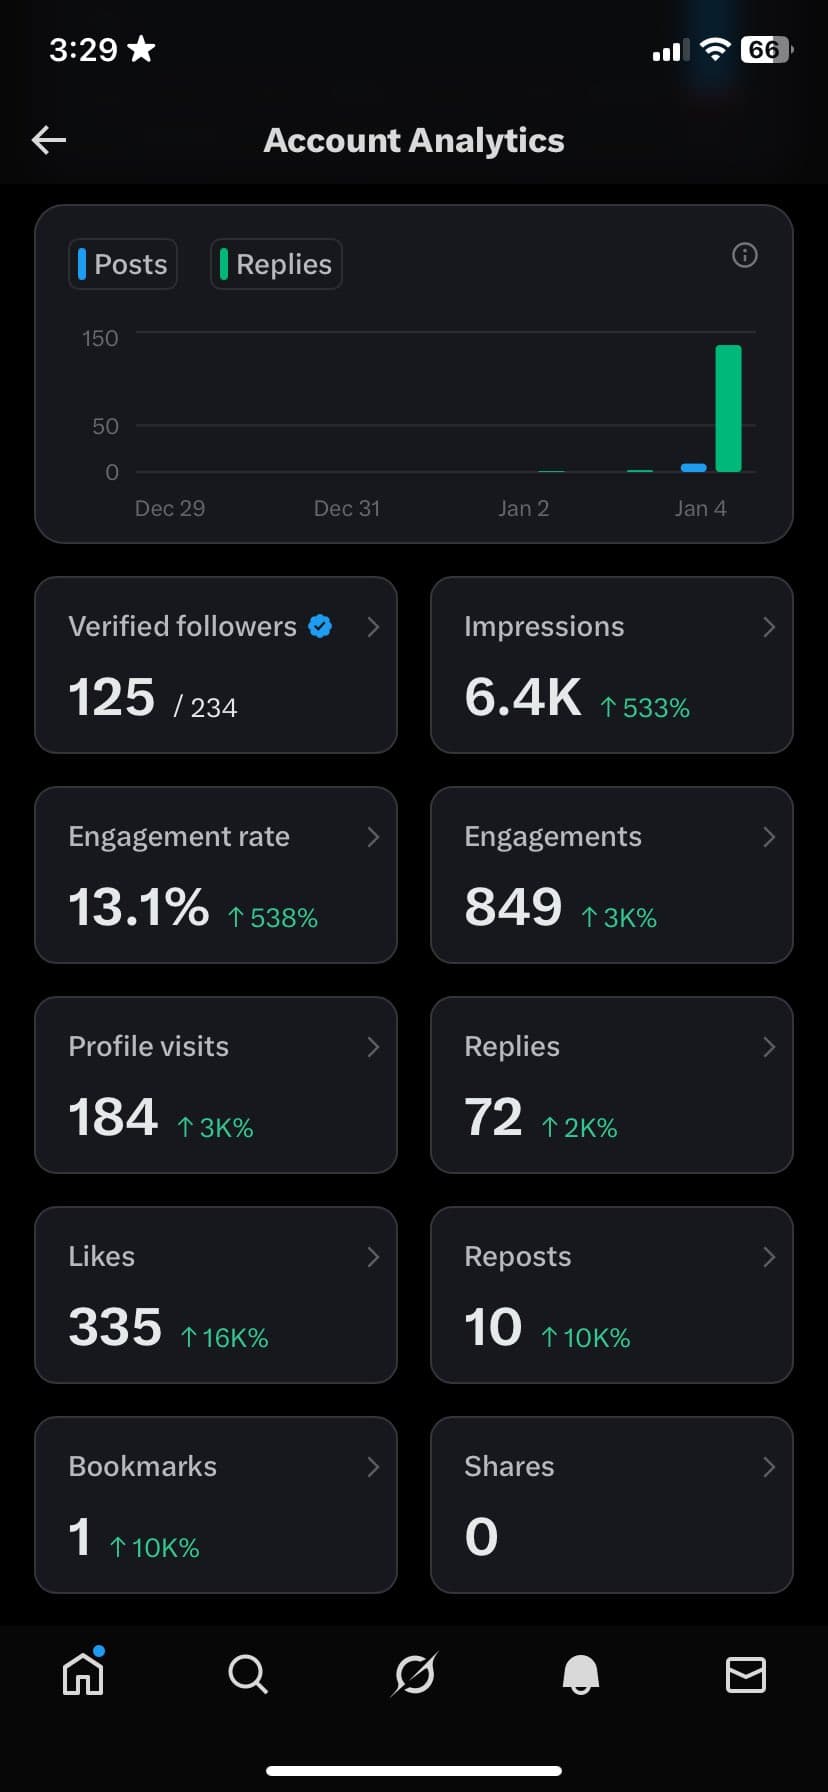Image resolution: width=828 pixels, height=1792 pixels.
Task: Open the Reposts card
Action: 612,1295
